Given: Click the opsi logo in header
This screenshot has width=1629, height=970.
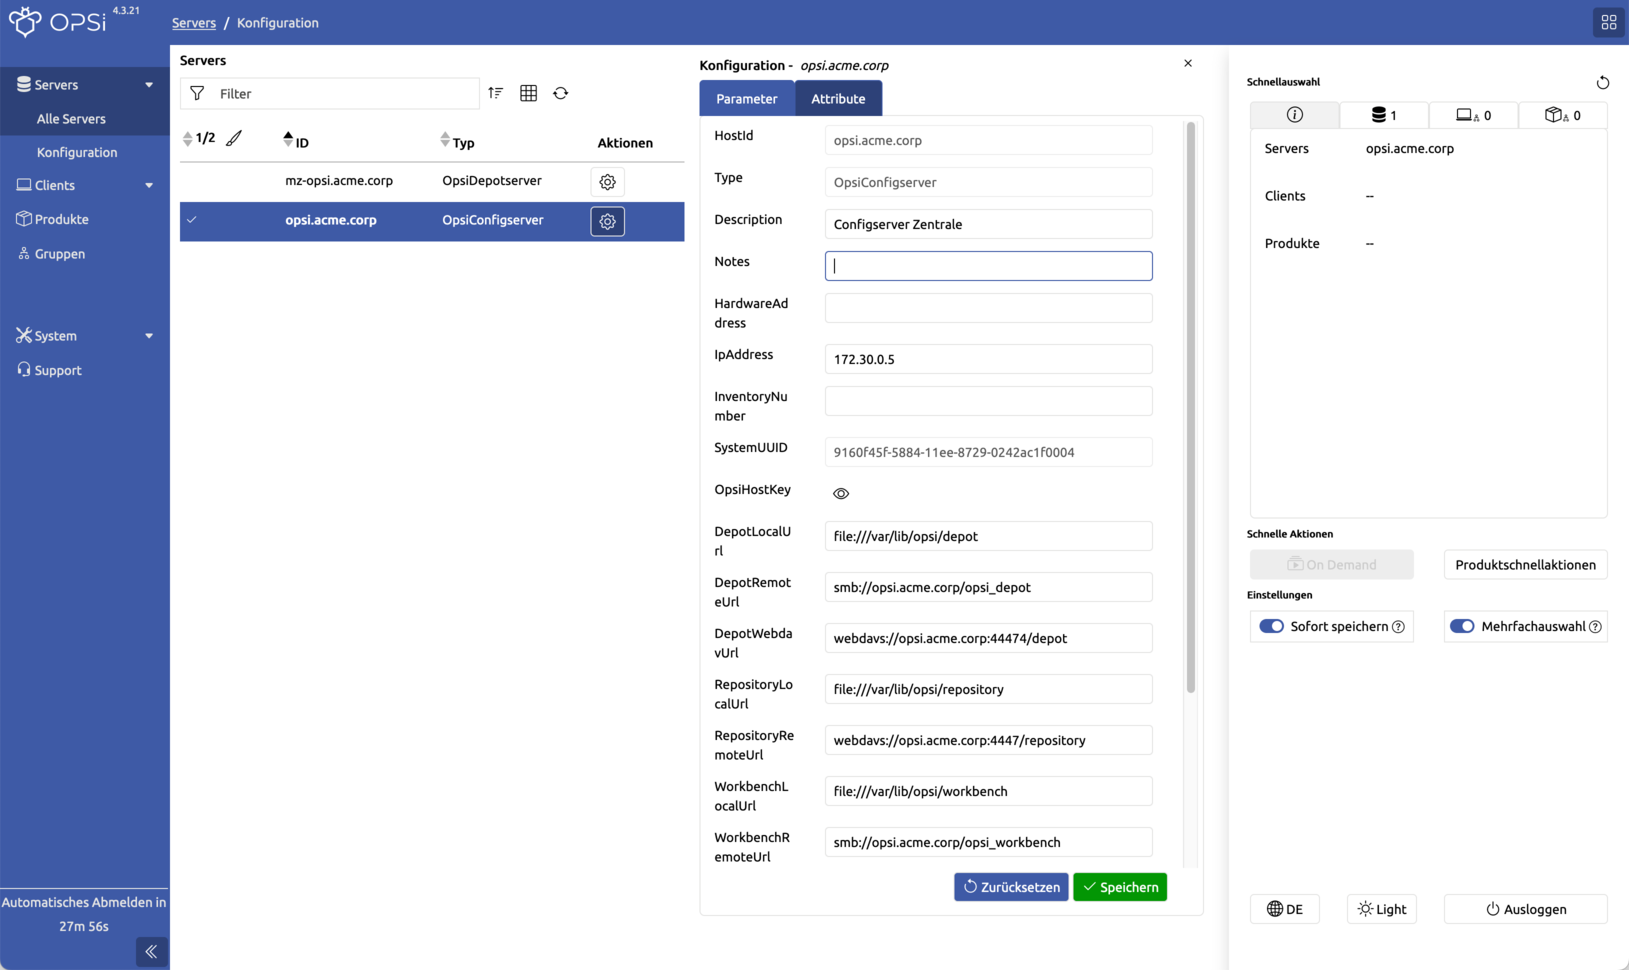Looking at the screenshot, I should click(57, 21).
